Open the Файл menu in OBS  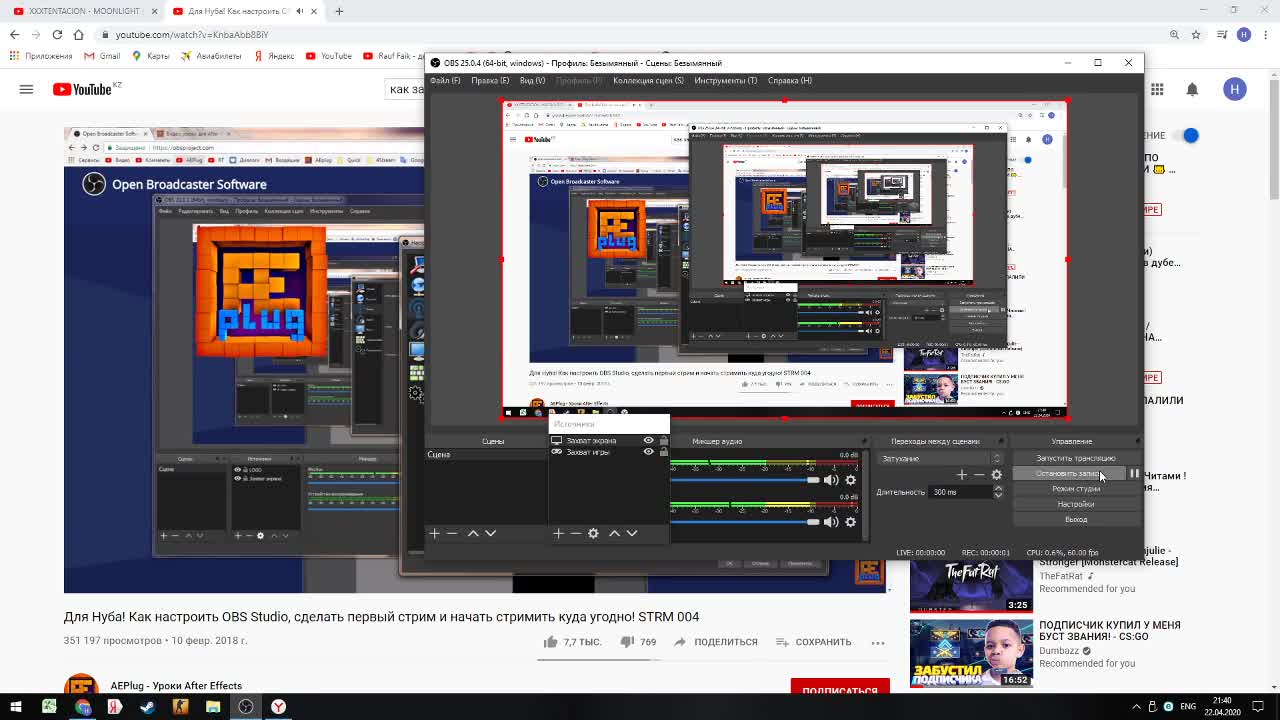[x=445, y=81]
